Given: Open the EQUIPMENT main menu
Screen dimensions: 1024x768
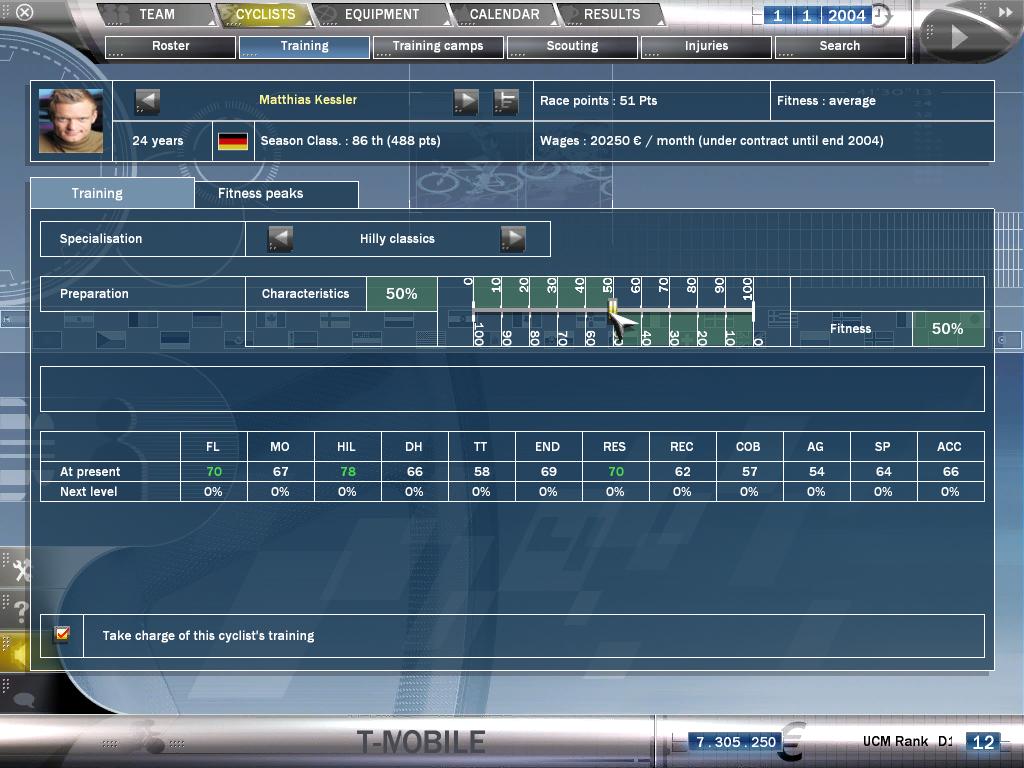Looking at the screenshot, I should click(x=382, y=15).
